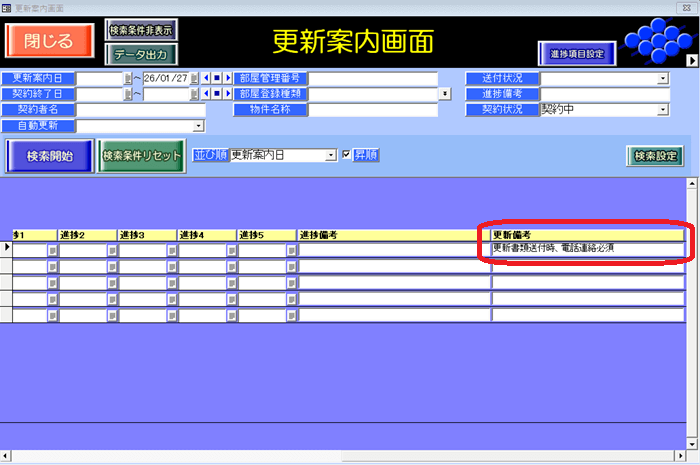Click the left arrow beside 更新案内日 range
700x465 pixels.
pos(206,78)
